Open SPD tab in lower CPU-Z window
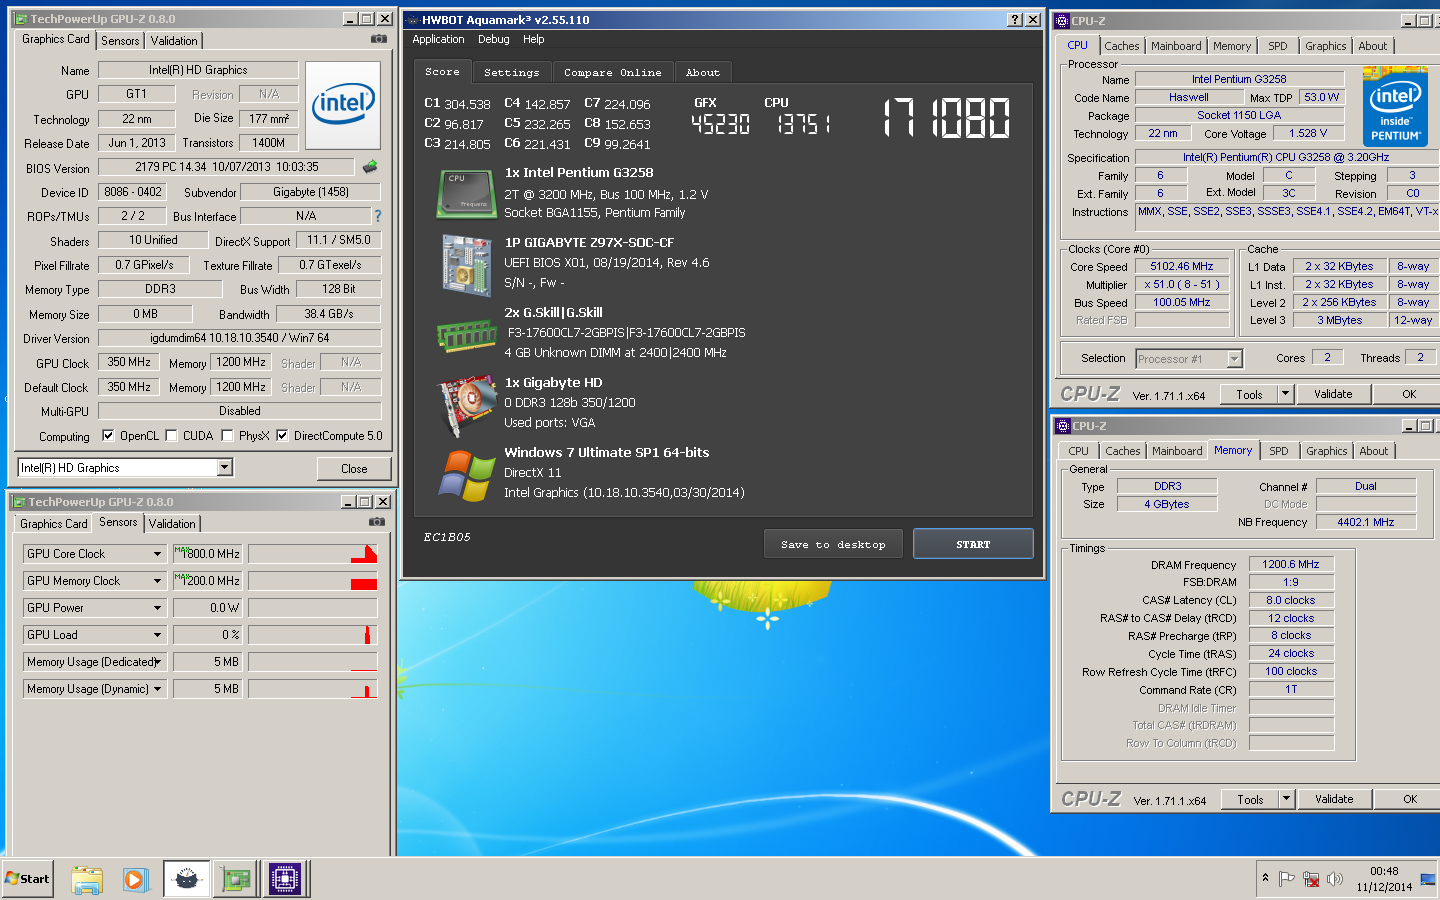The width and height of the screenshot is (1440, 900). click(x=1279, y=451)
